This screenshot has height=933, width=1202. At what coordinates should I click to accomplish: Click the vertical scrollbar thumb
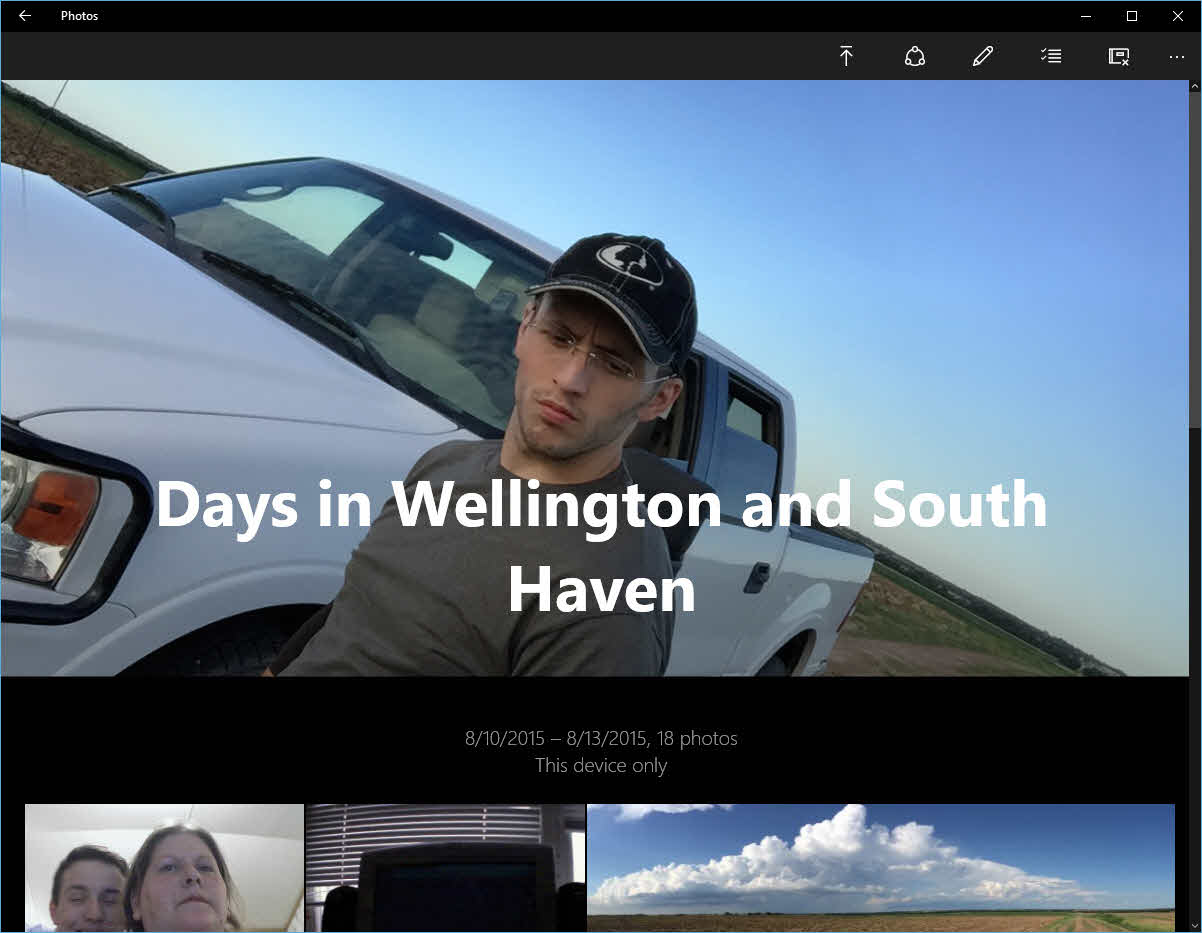[x=1194, y=260]
